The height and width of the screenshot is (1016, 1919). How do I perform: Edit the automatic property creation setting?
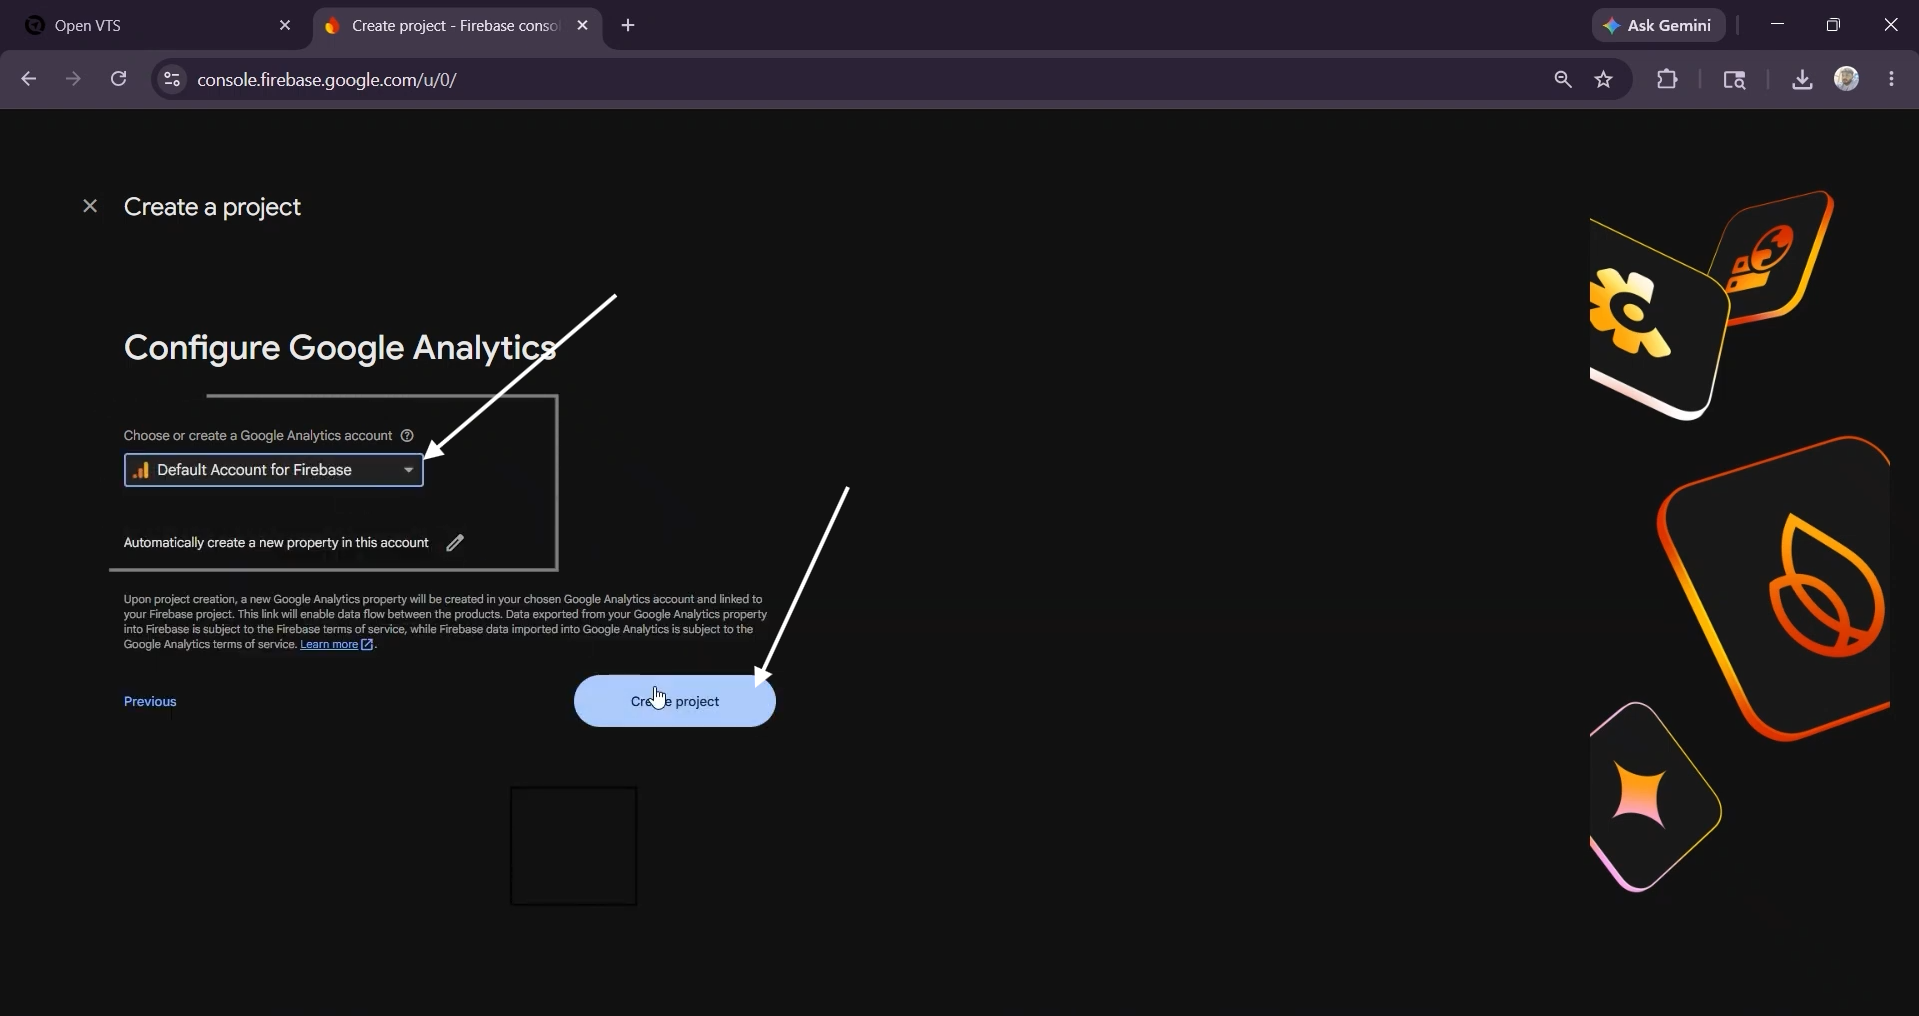[x=455, y=543]
